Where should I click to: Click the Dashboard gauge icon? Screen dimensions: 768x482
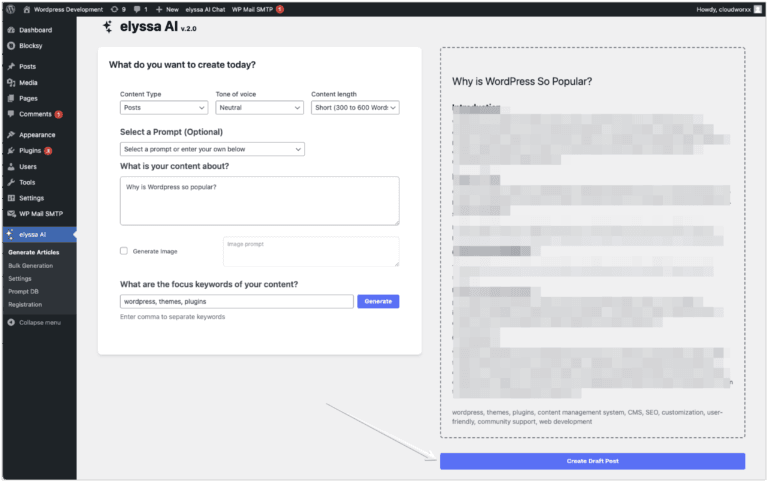point(11,30)
